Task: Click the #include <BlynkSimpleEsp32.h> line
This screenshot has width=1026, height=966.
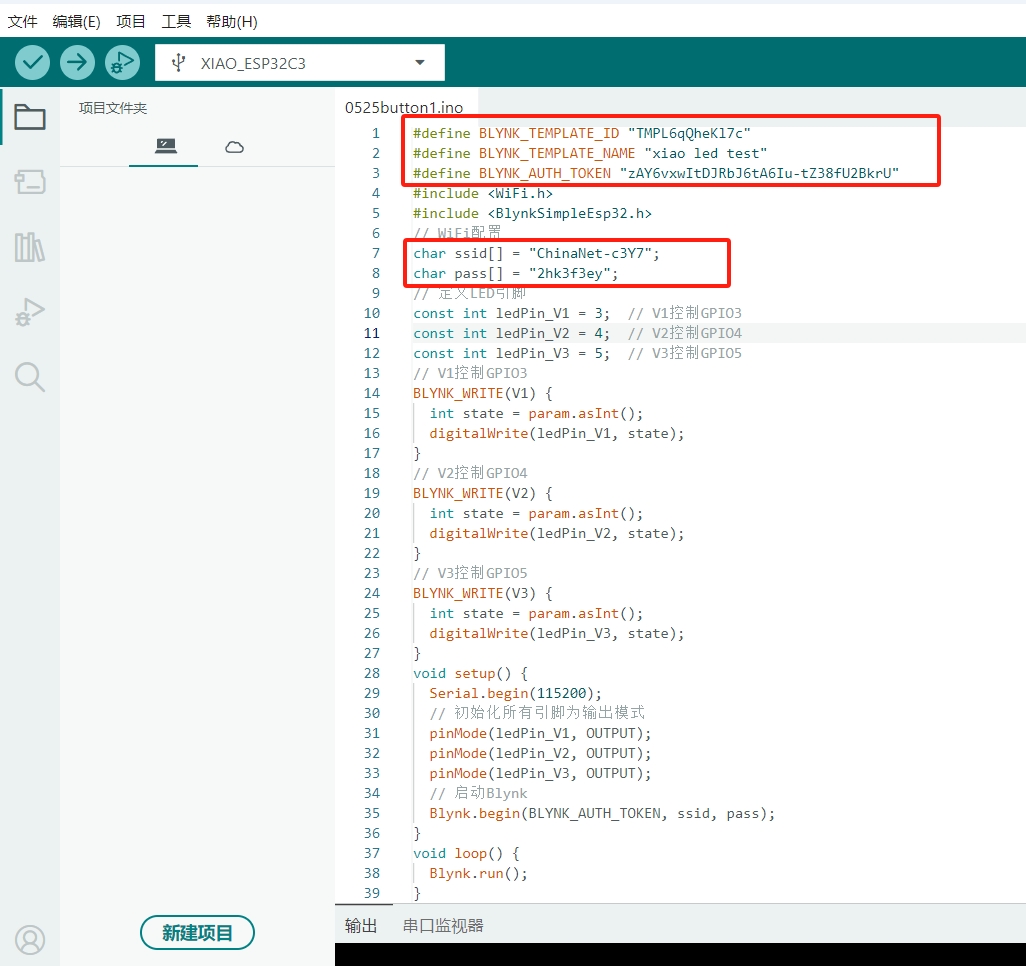Action: coord(532,213)
